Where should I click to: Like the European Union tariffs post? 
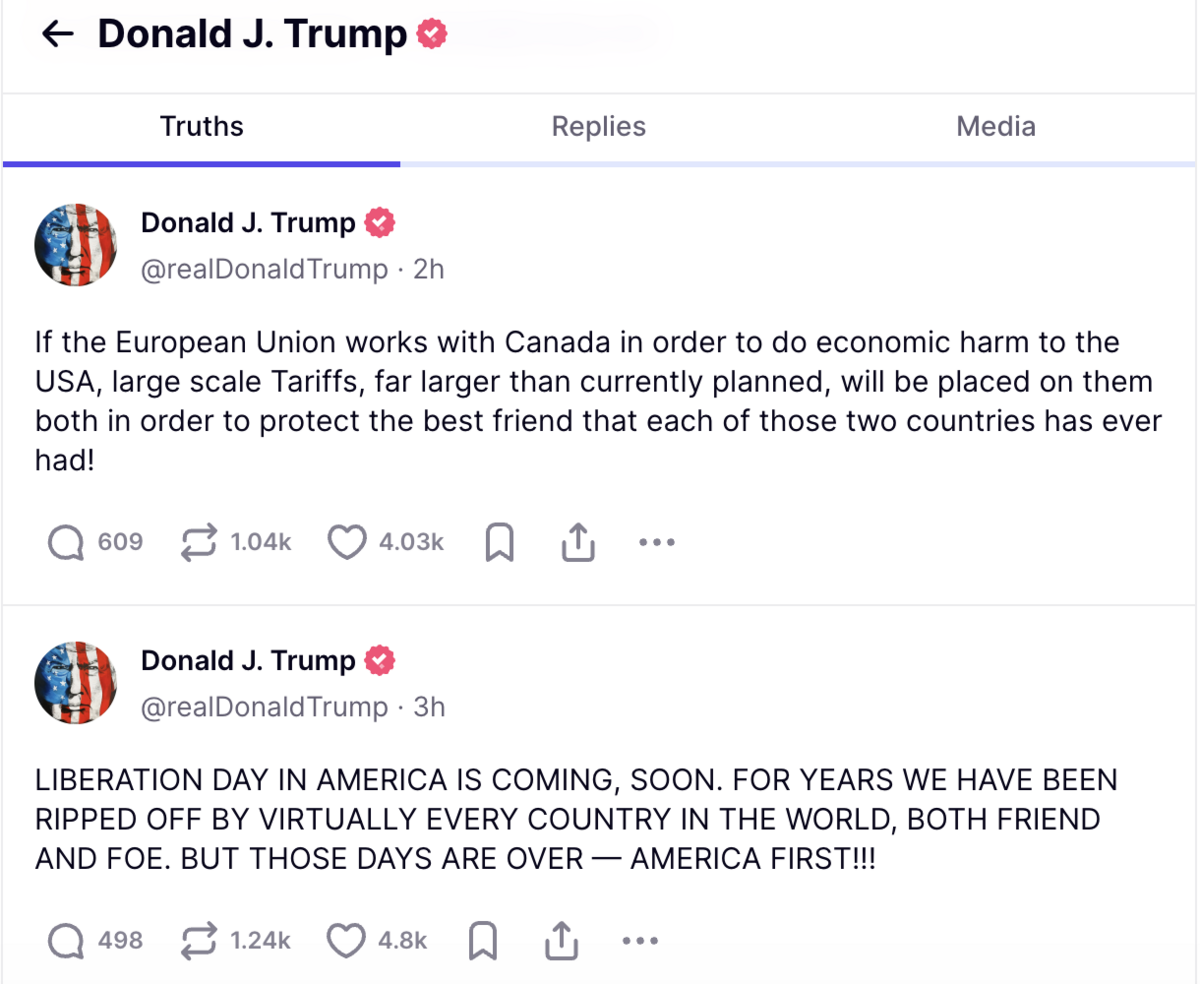click(x=347, y=543)
